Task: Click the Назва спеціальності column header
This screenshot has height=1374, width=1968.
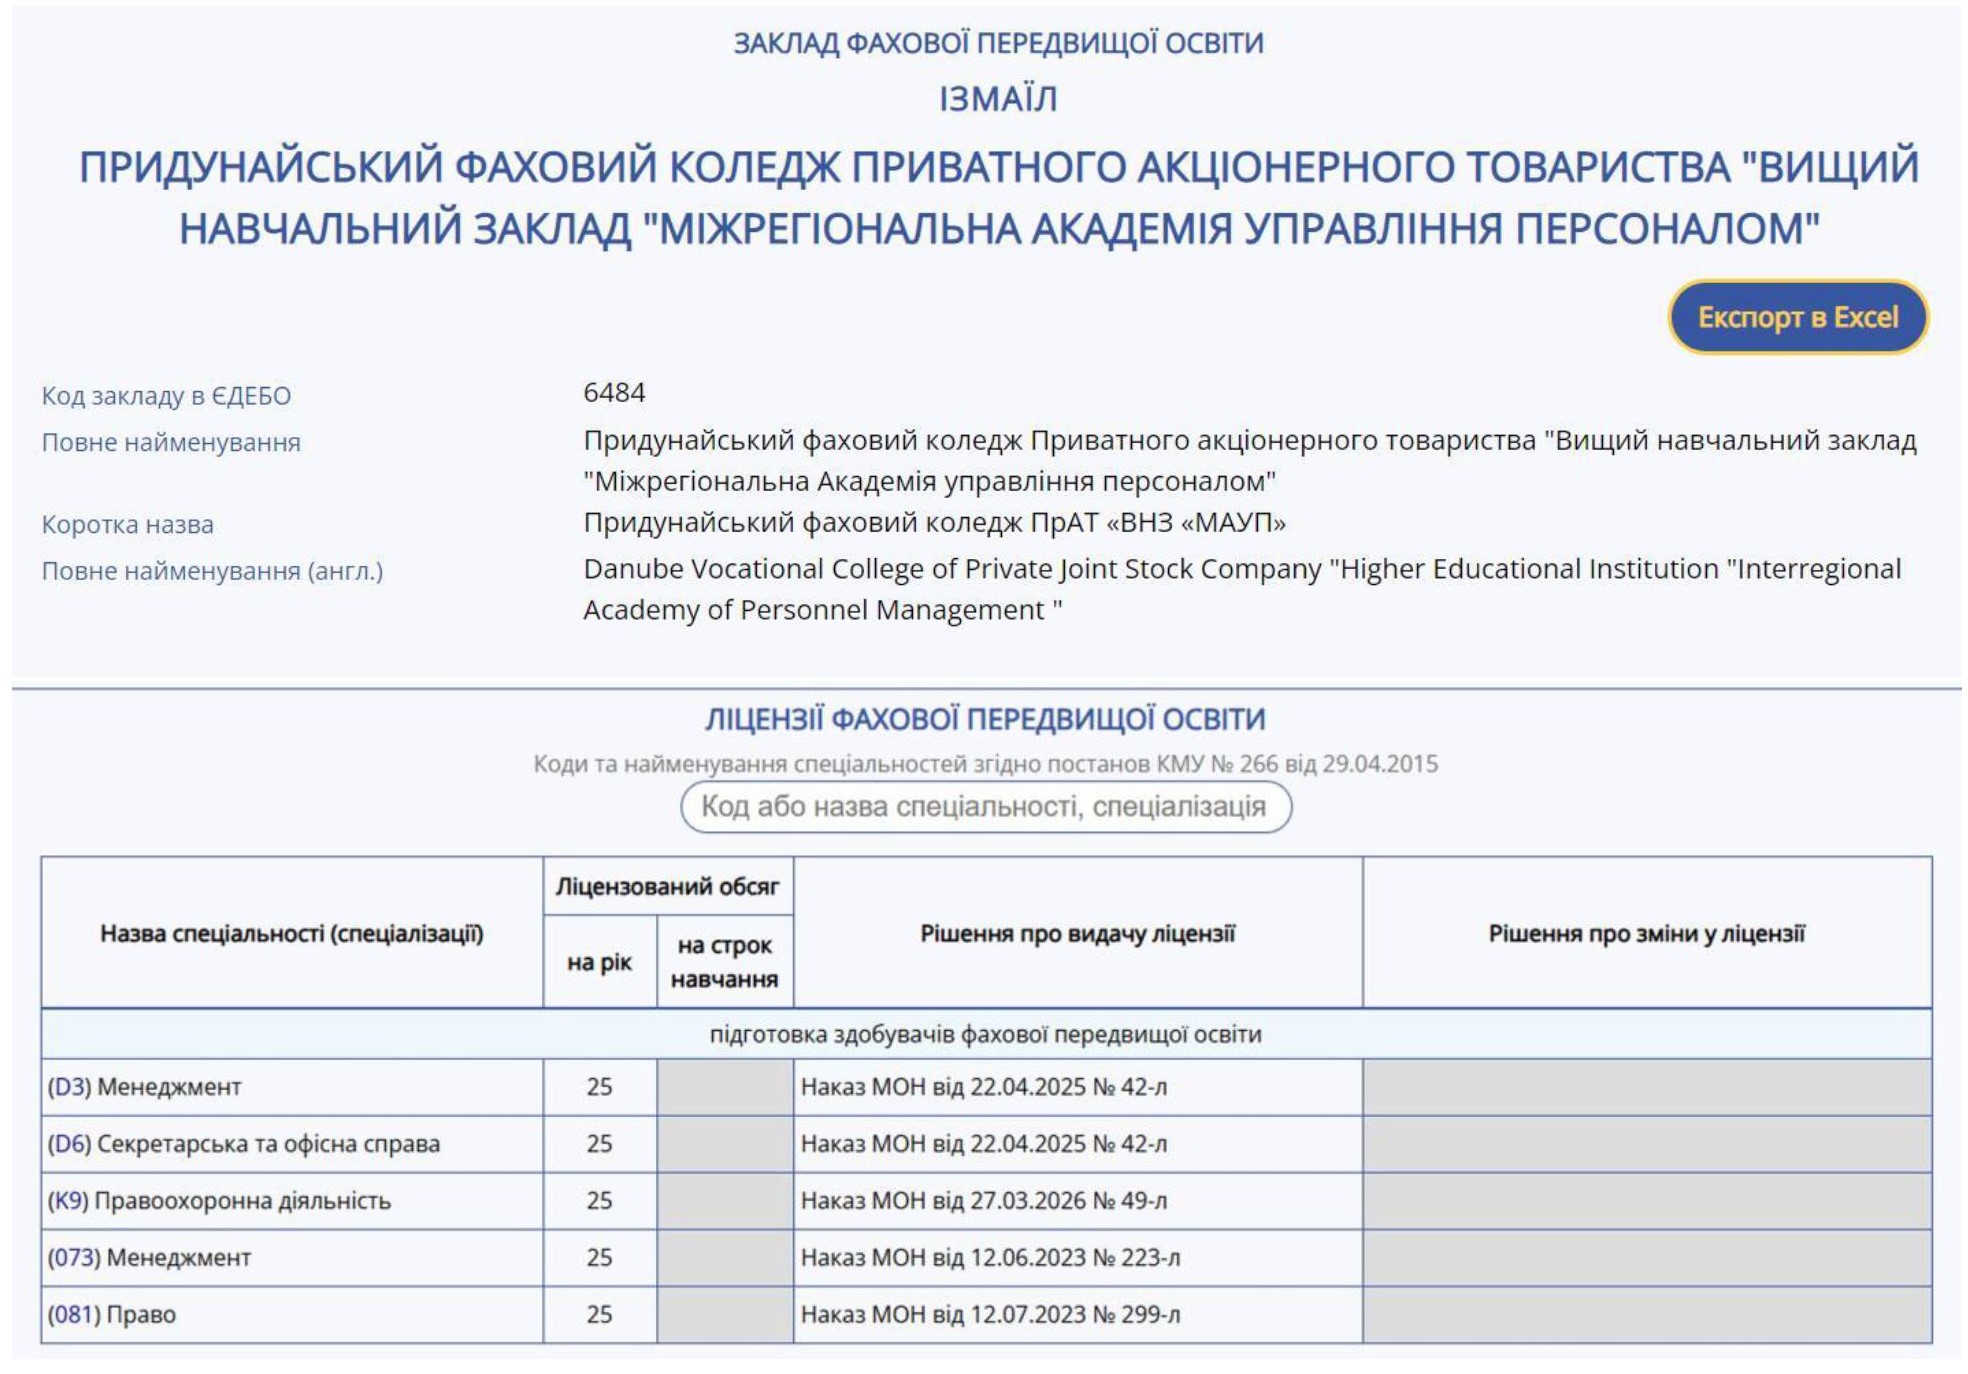Action: click(291, 934)
